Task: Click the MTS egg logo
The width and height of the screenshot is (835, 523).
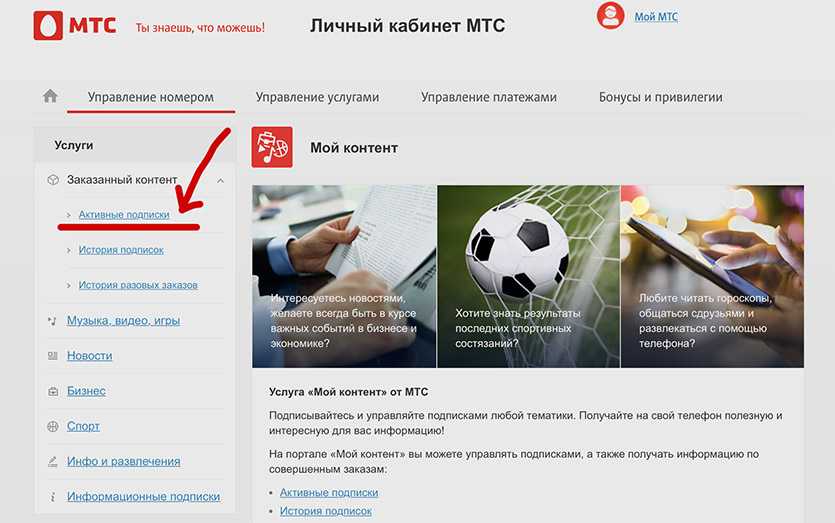Action: (48, 25)
